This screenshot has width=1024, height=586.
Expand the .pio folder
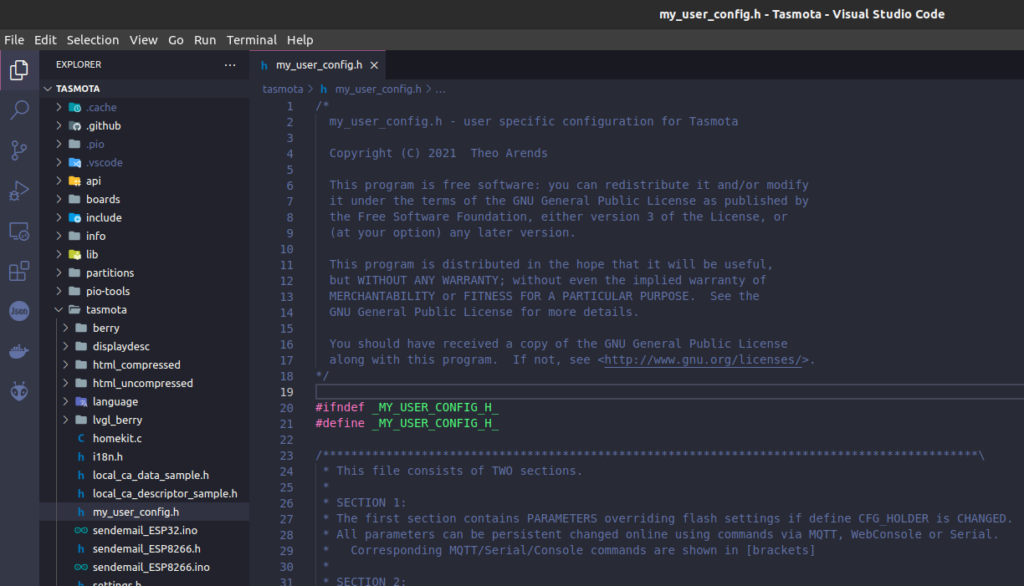click(144, 144)
